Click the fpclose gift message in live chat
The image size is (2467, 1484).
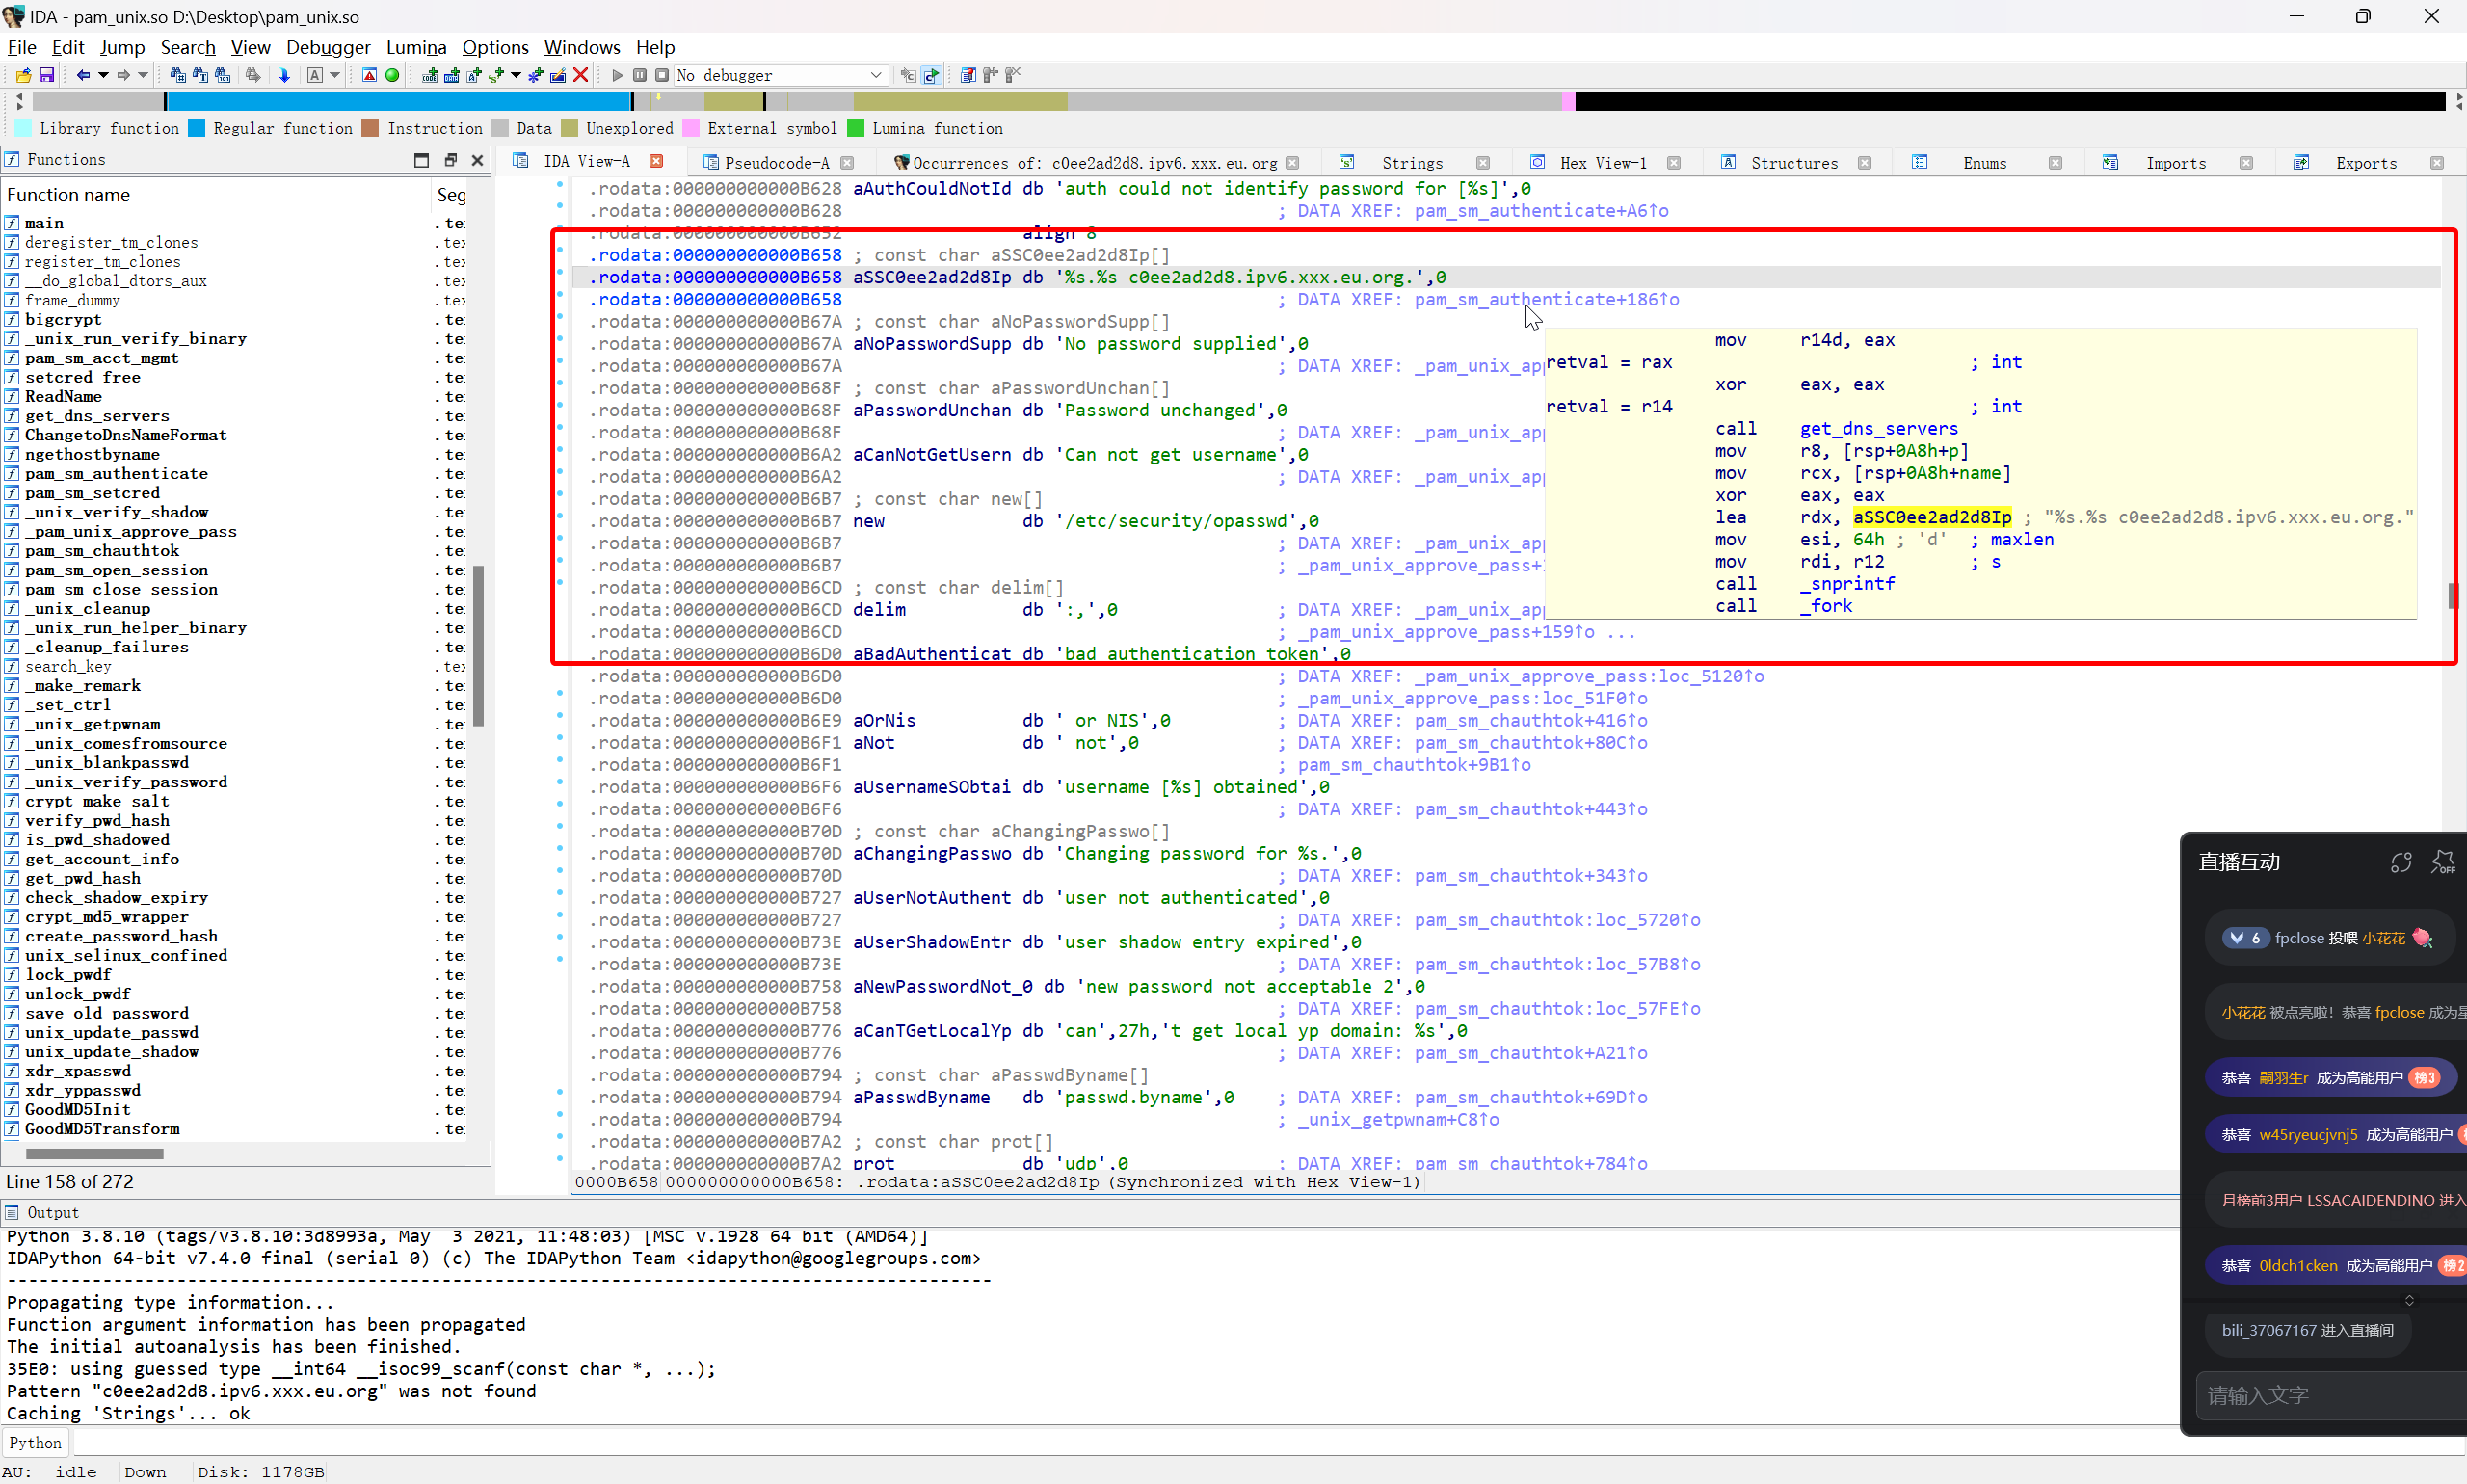tap(2330, 938)
